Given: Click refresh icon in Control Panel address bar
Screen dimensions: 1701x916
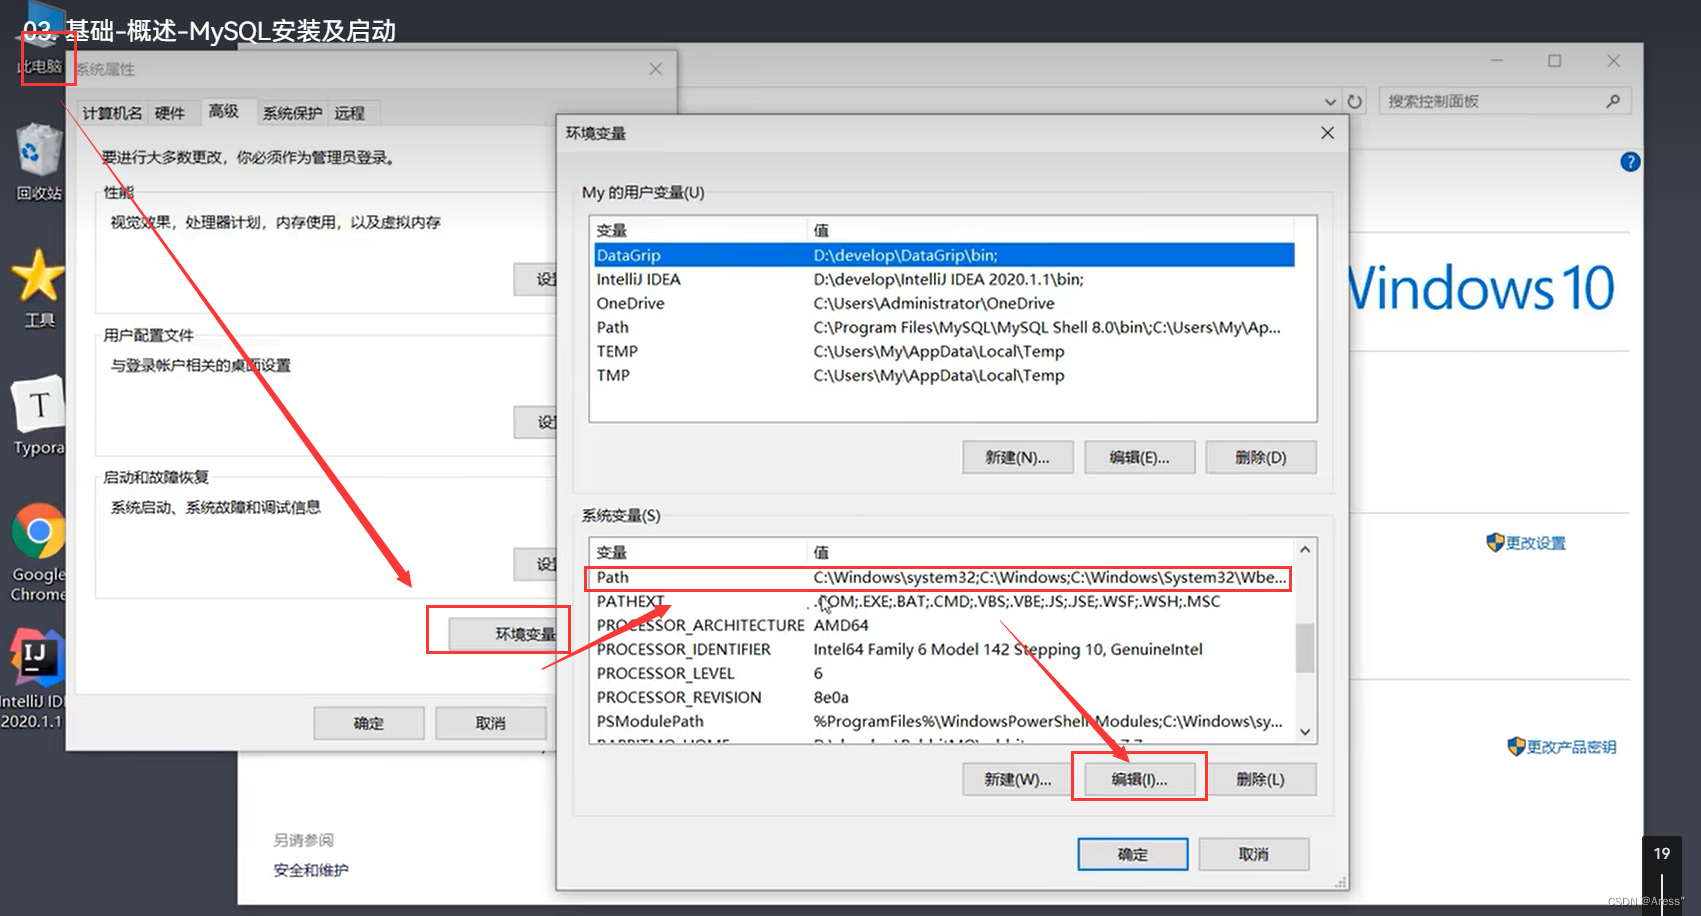Looking at the screenshot, I should [1355, 101].
